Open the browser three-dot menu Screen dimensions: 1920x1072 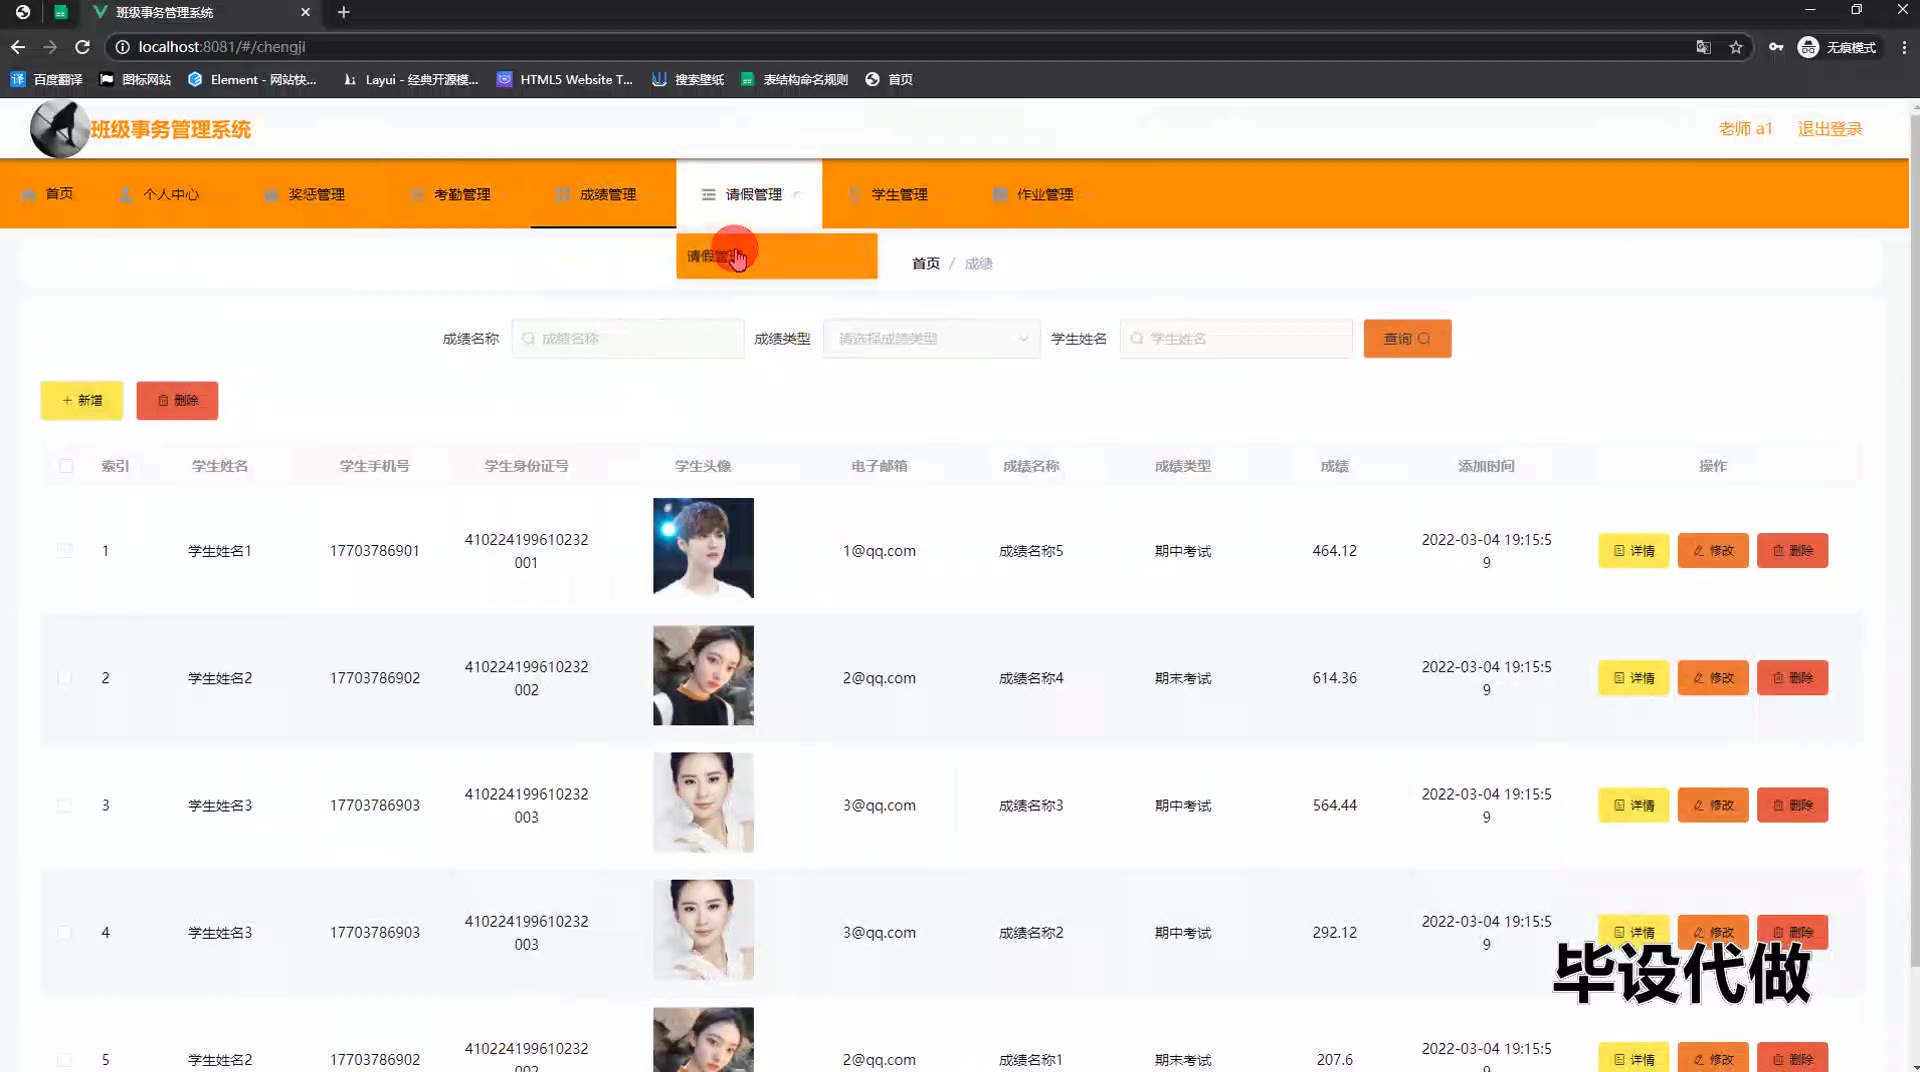point(1904,47)
